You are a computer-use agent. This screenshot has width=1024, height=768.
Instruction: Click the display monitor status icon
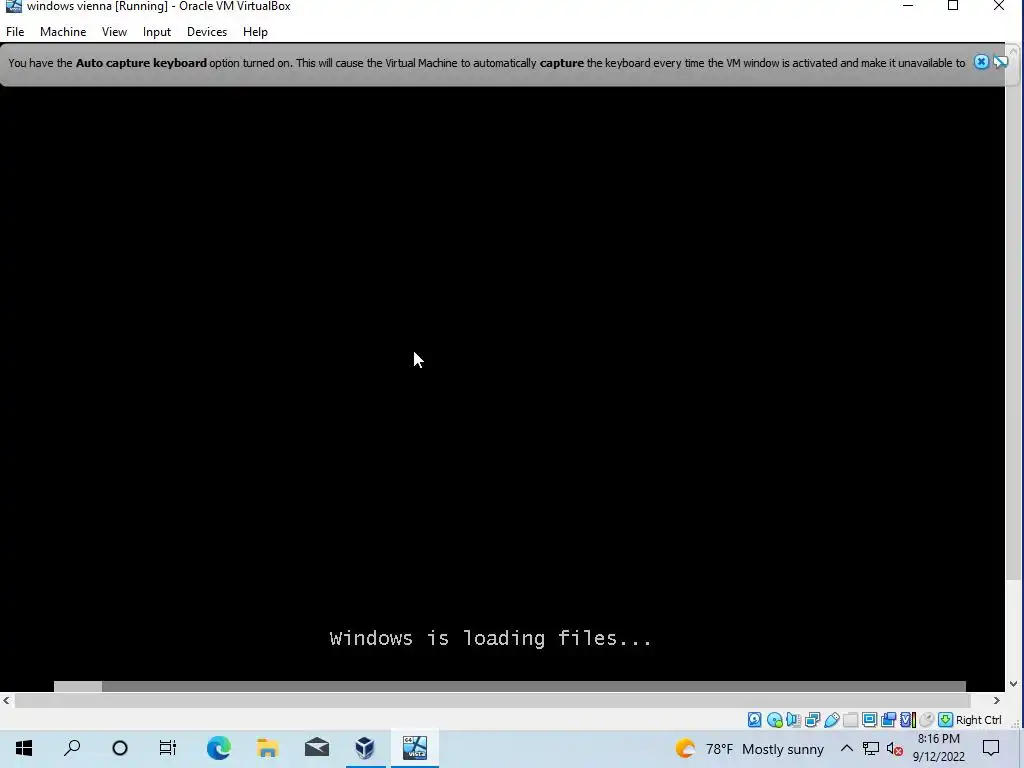(x=869, y=720)
